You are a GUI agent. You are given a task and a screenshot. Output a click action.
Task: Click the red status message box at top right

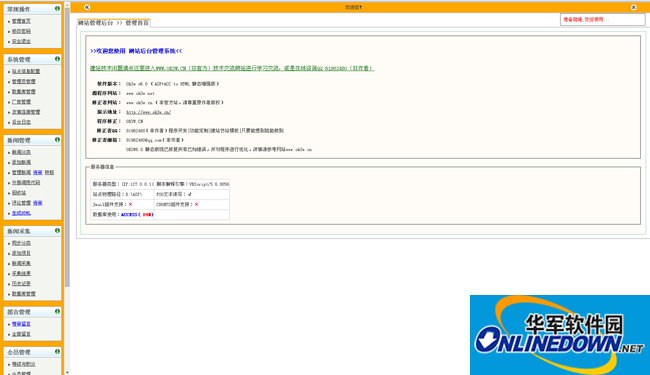[602, 19]
